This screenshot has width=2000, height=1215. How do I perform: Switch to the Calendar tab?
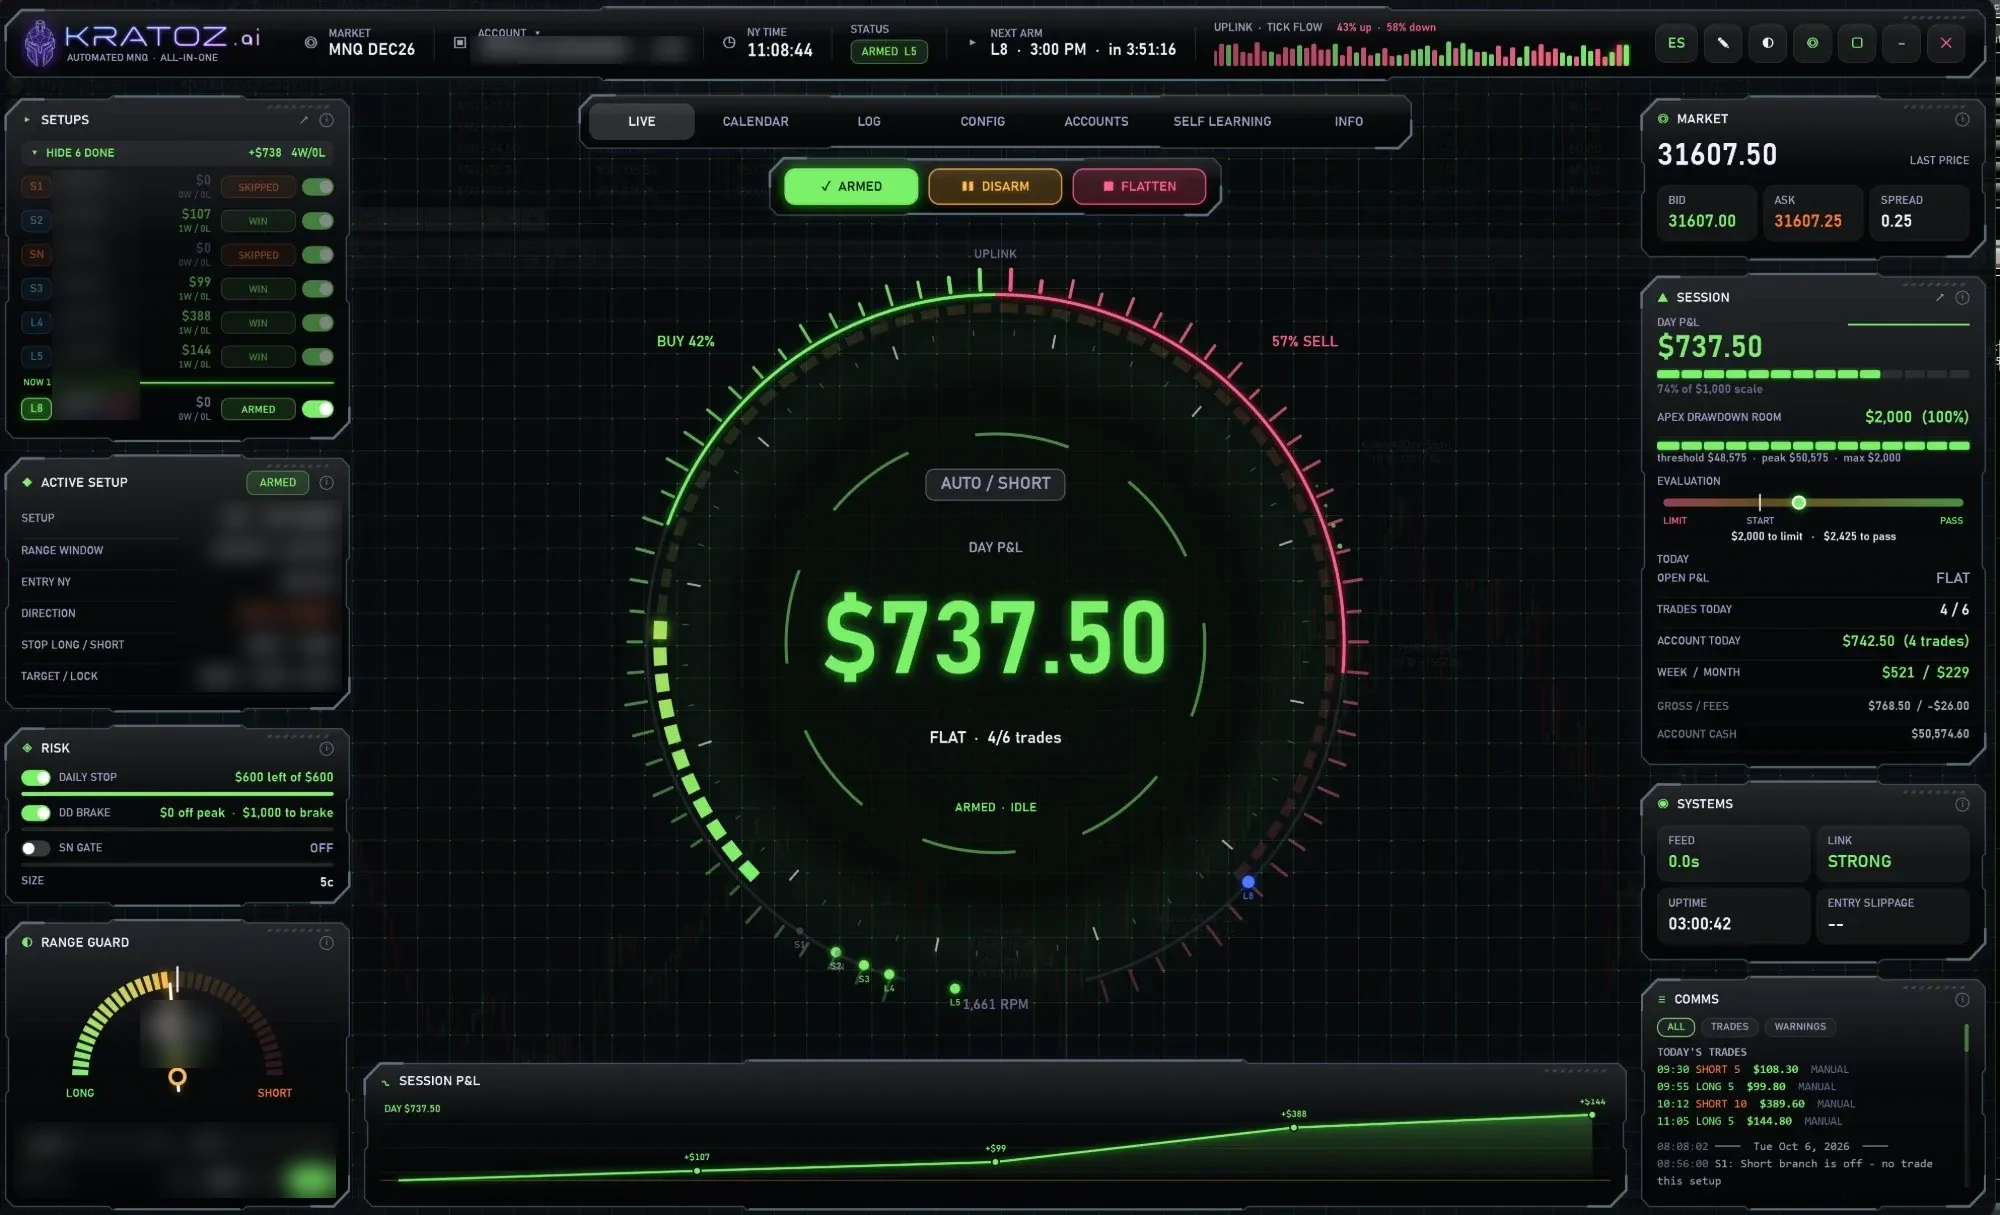[755, 121]
